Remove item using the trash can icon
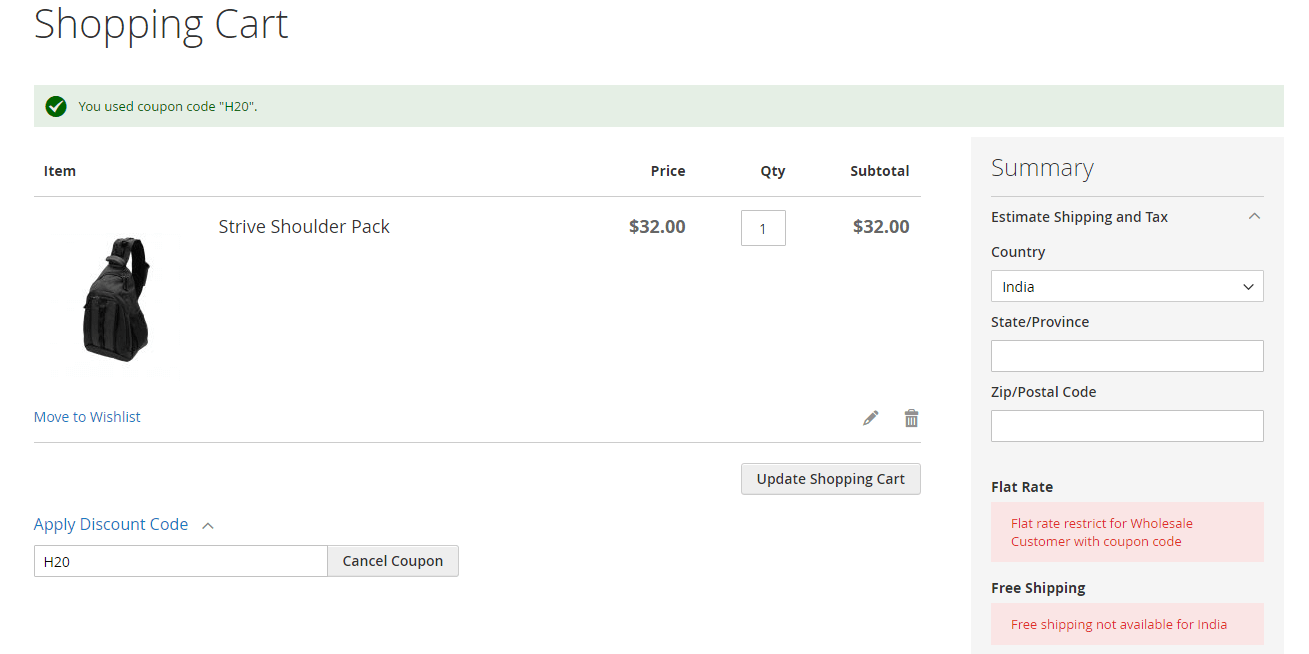Image resolution: width=1309 pixels, height=654 pixels. 911,418
